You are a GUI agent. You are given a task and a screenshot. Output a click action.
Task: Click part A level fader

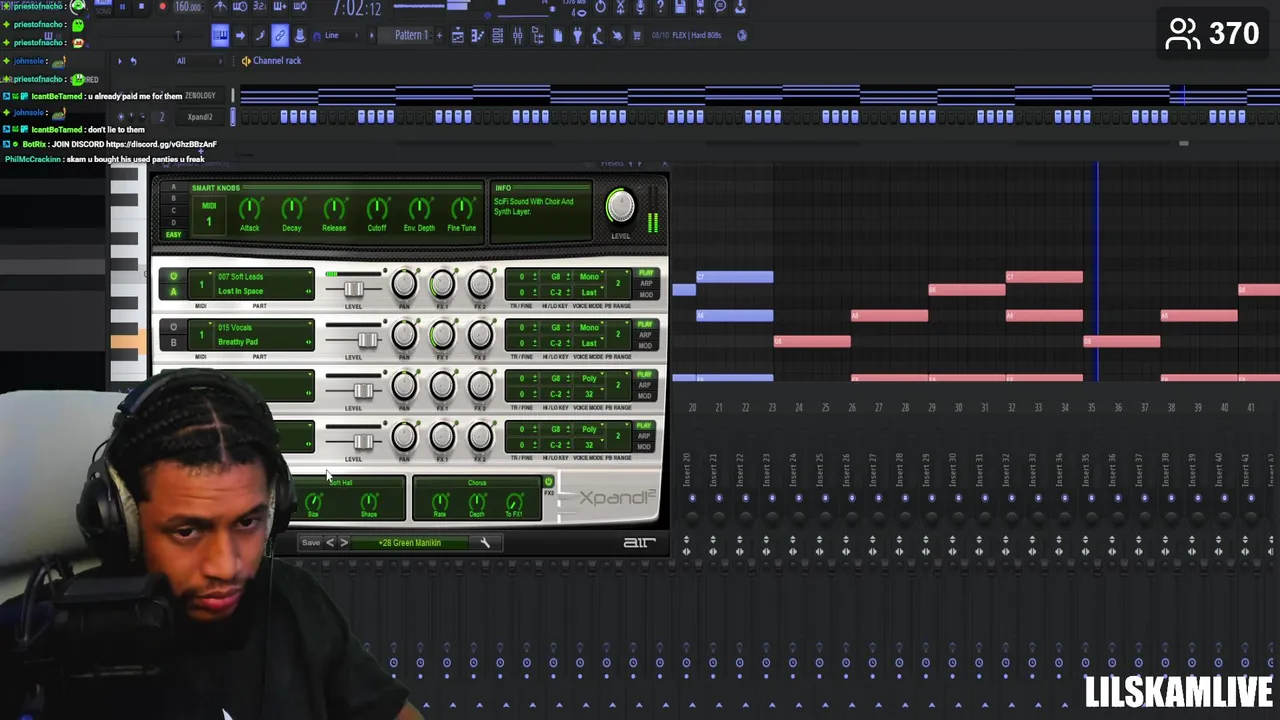point(353,289)
